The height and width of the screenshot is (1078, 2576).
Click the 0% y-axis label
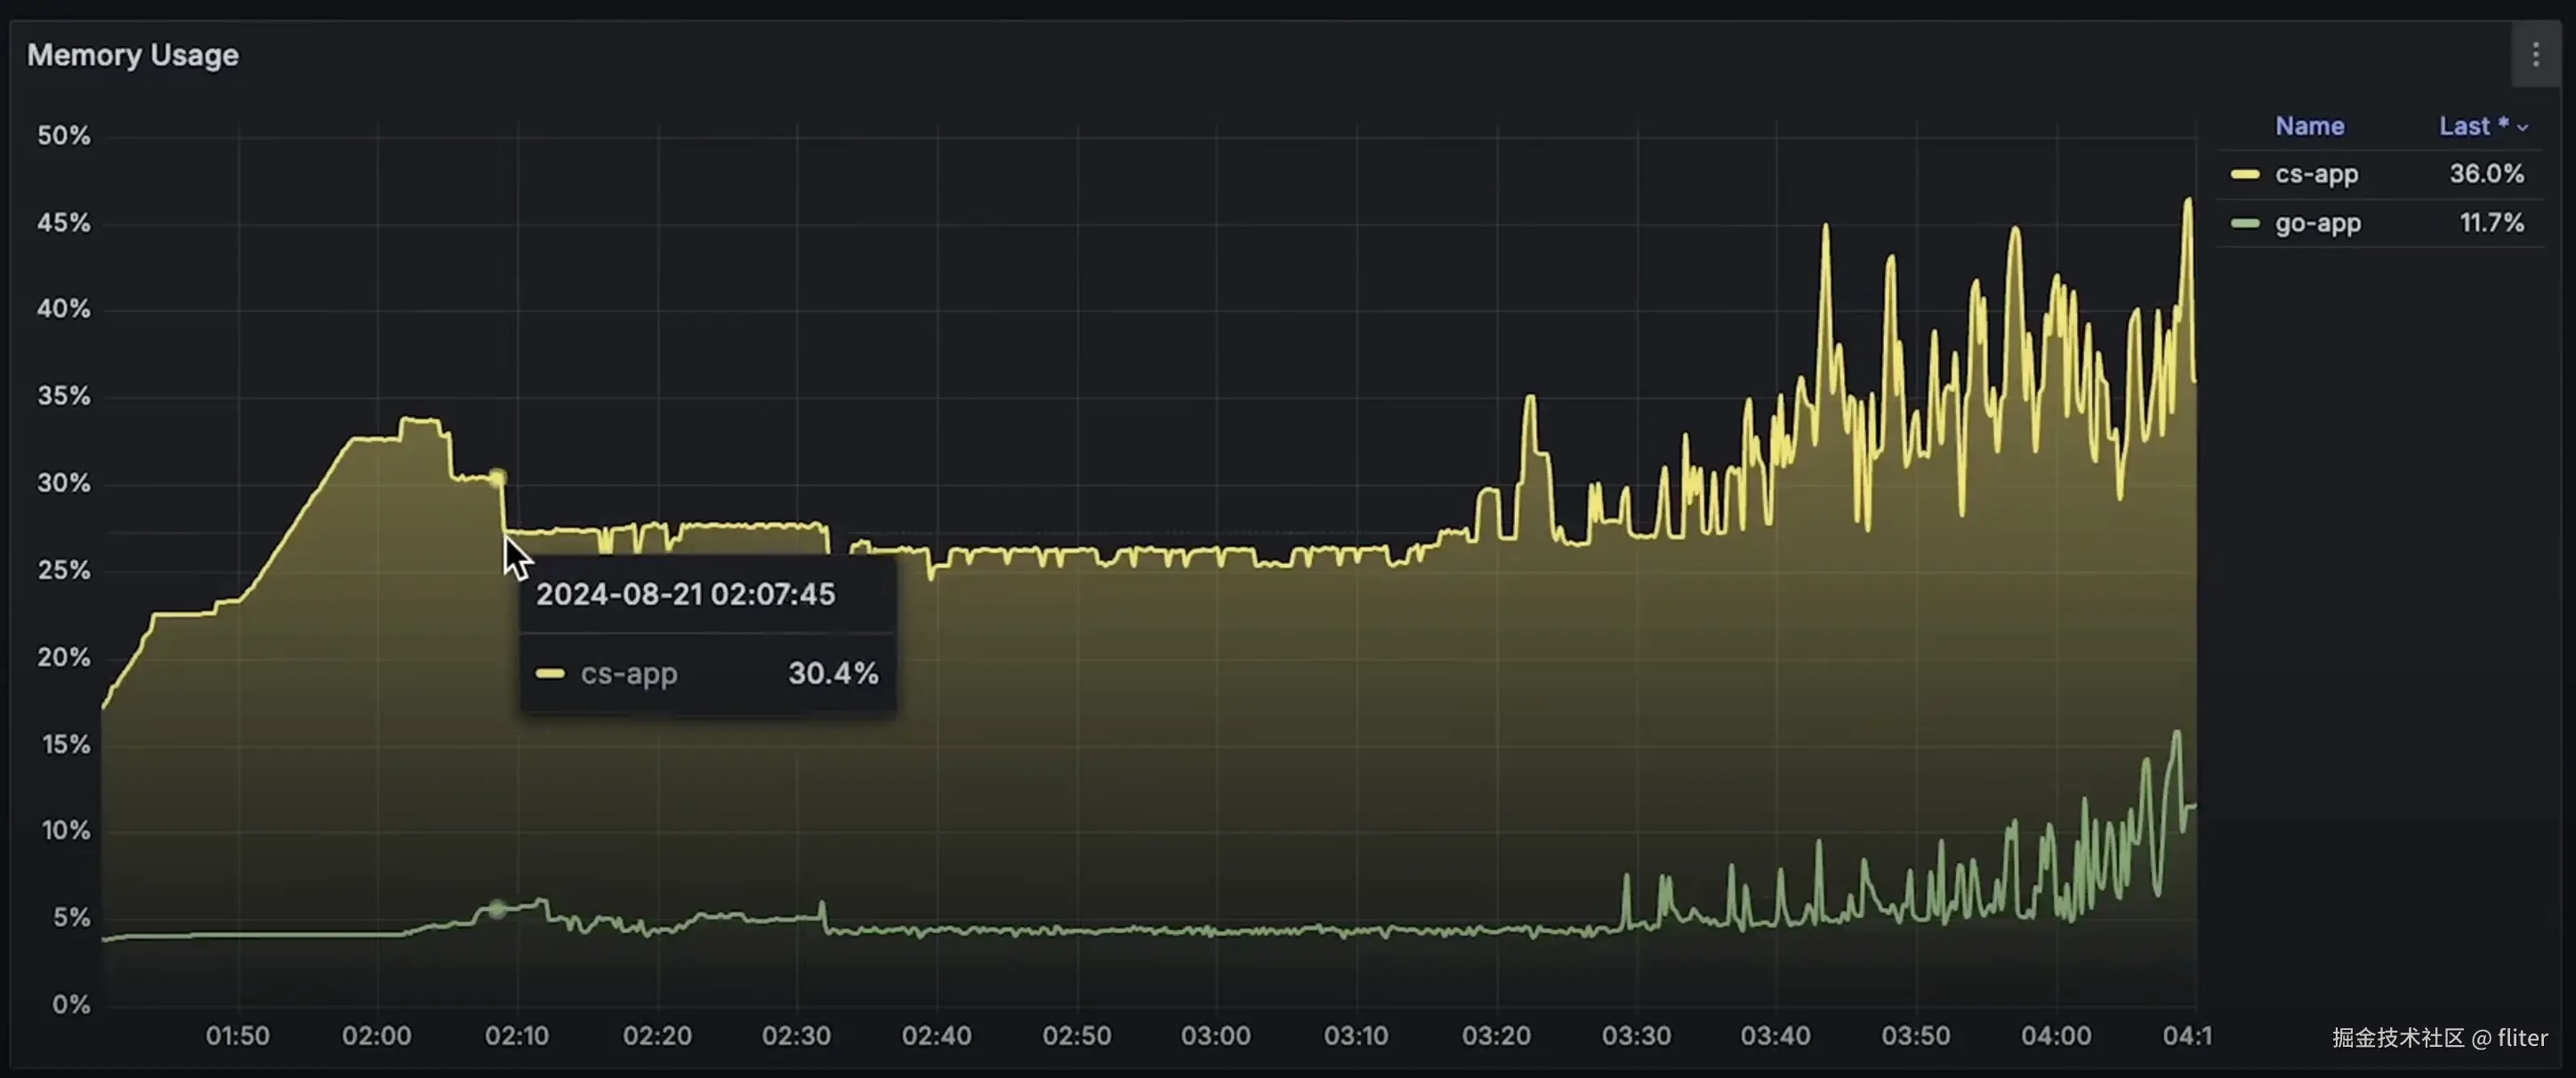pyautogui.click(x=71, y=1005)
